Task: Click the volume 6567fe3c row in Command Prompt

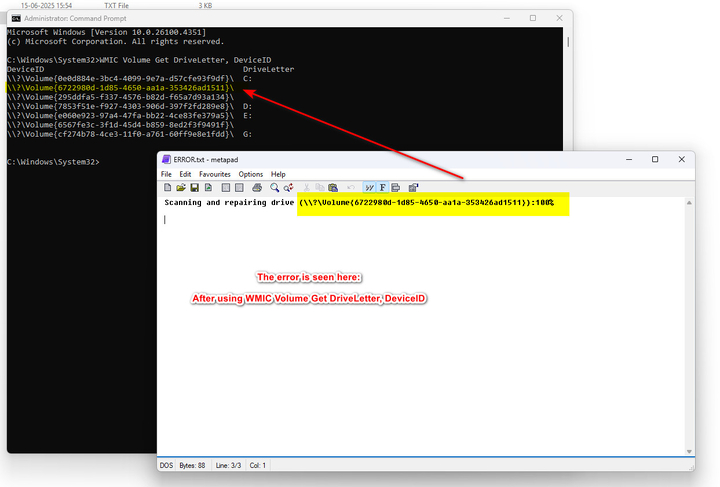Action: pos(120,125)
